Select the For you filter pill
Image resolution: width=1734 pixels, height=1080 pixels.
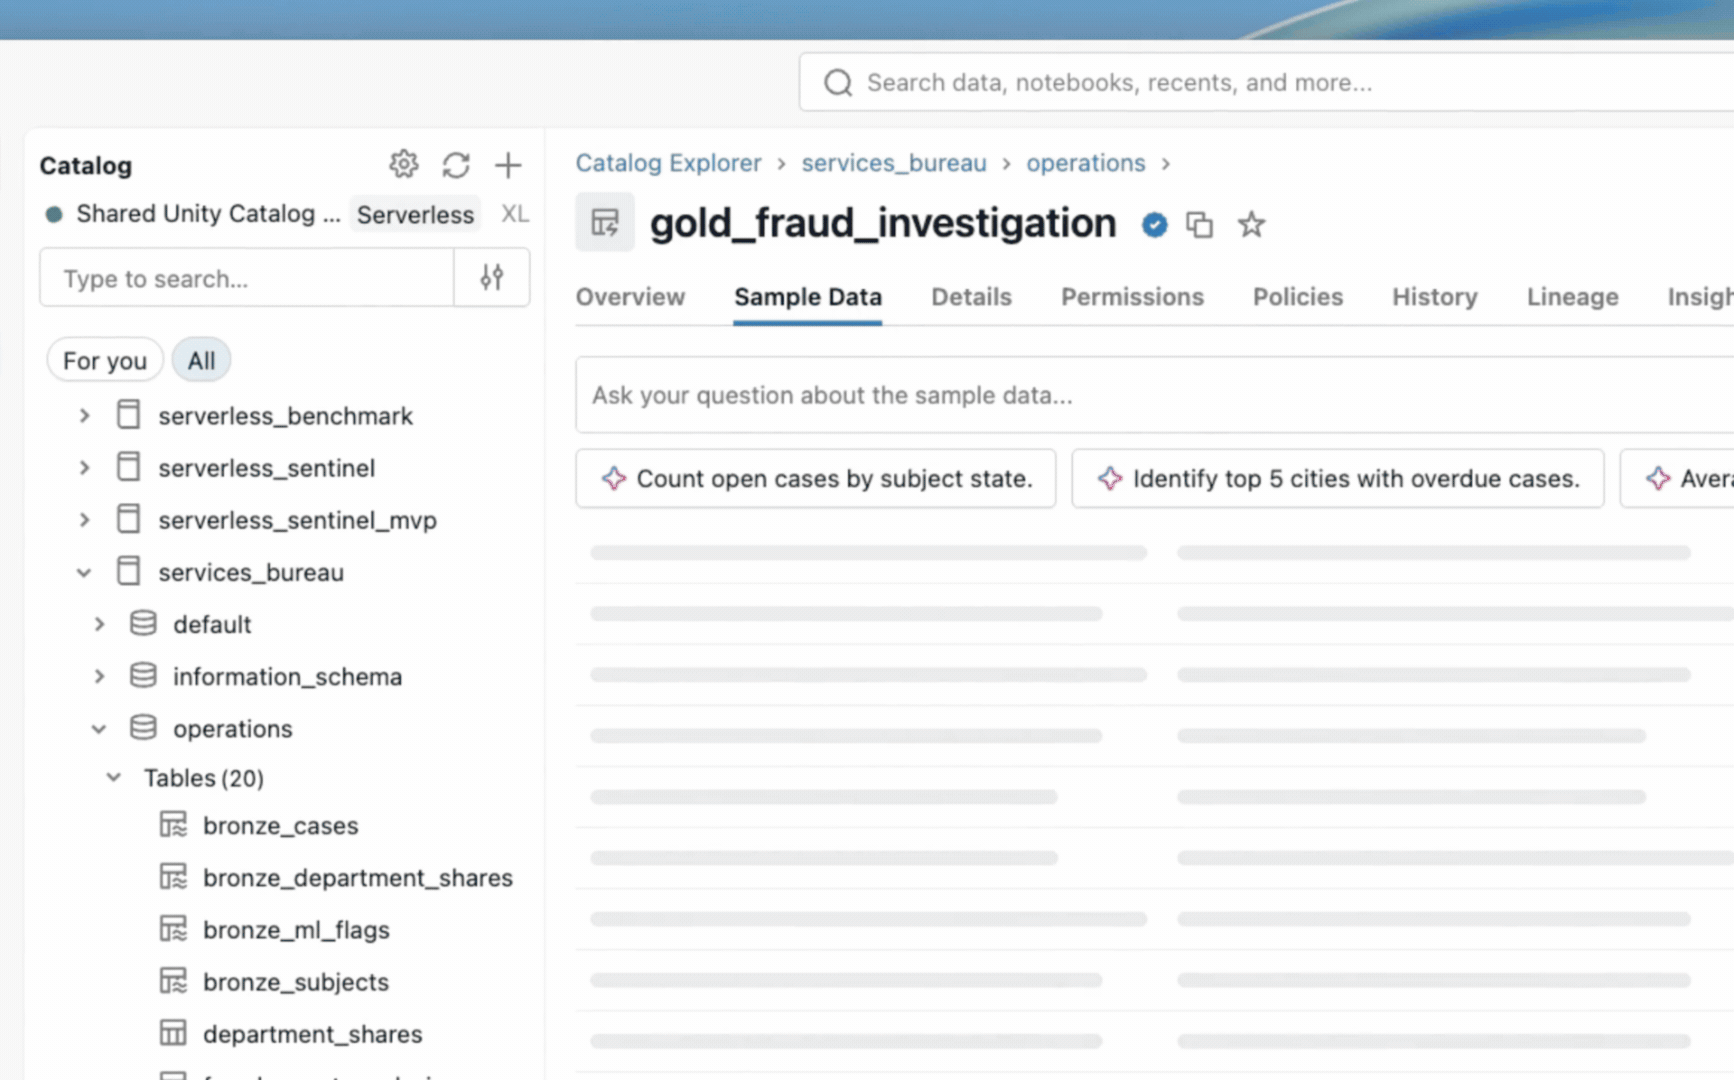click(x=104, y=360)
